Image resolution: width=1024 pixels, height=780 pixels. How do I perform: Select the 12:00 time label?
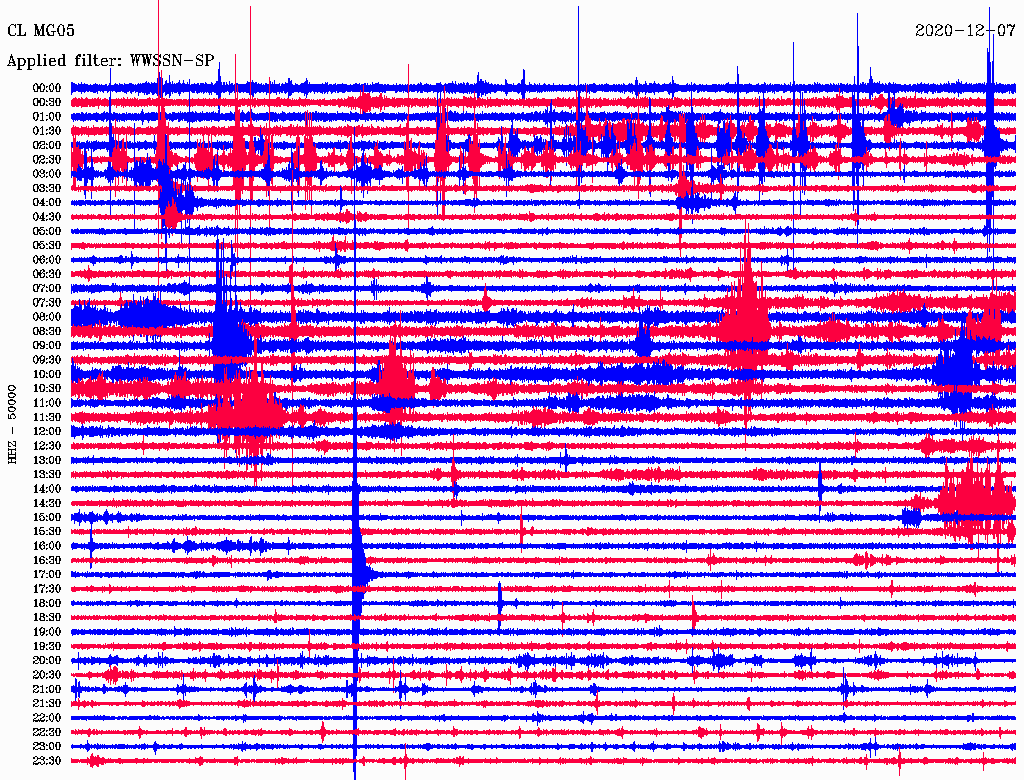pos(46,431)
